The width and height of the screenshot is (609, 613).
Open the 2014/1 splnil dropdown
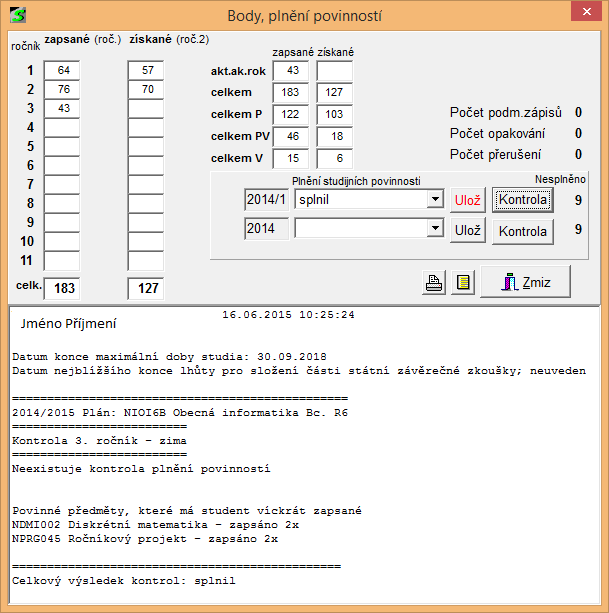pos(434,199)
